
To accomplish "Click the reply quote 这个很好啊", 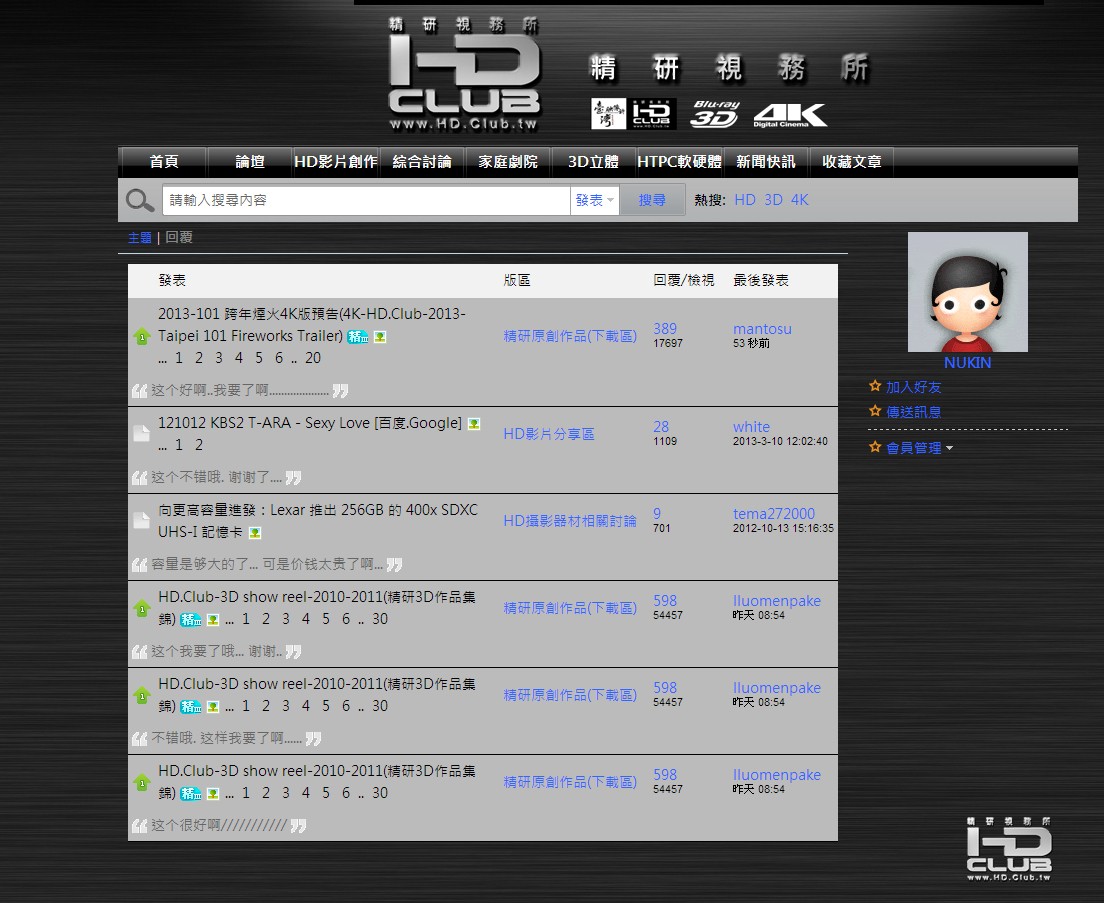I will pyautogui.click(x=219, y=825).
